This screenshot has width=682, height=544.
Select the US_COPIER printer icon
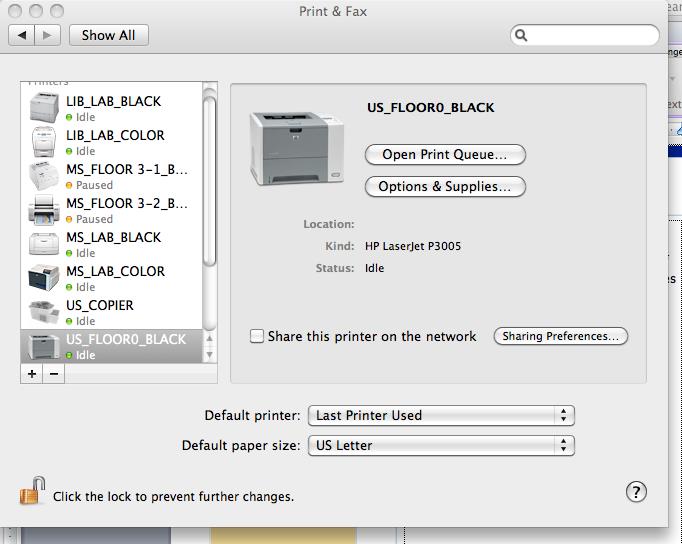(43, 312)
